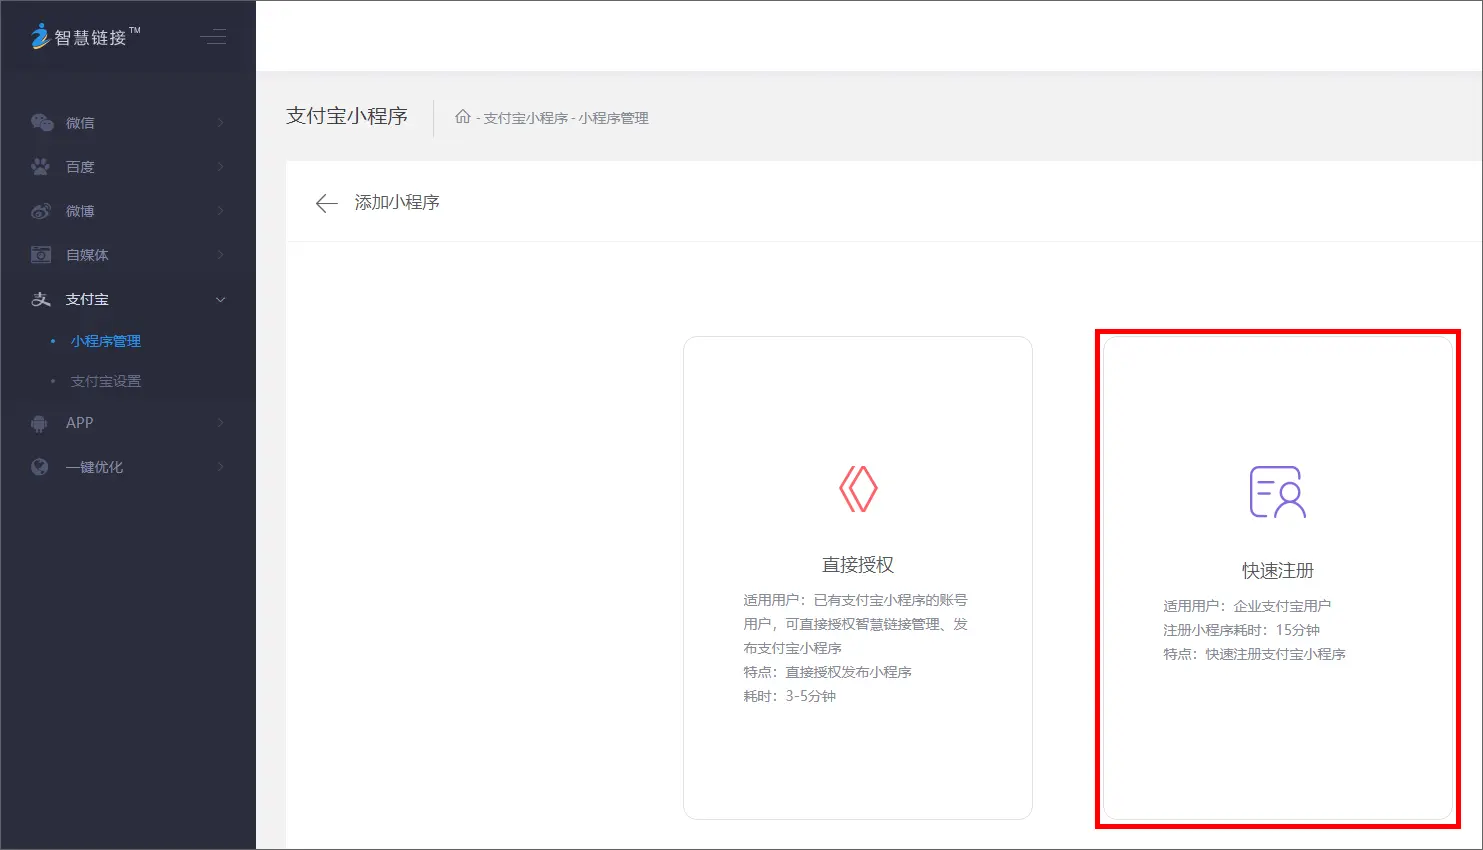Expand the 百度 menu chevron
The width and height of the screenshot is (1483, 850).
tap(220, 167)
